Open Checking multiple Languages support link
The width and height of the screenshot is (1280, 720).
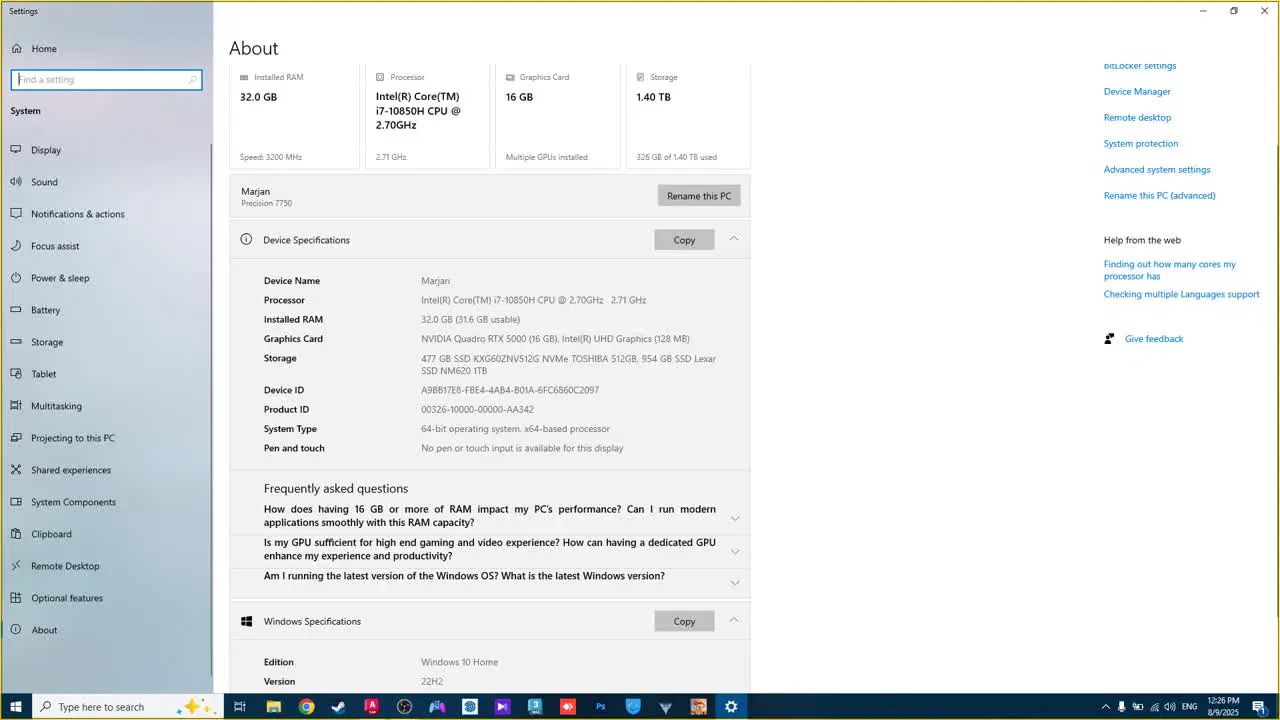pos(1181,295)
